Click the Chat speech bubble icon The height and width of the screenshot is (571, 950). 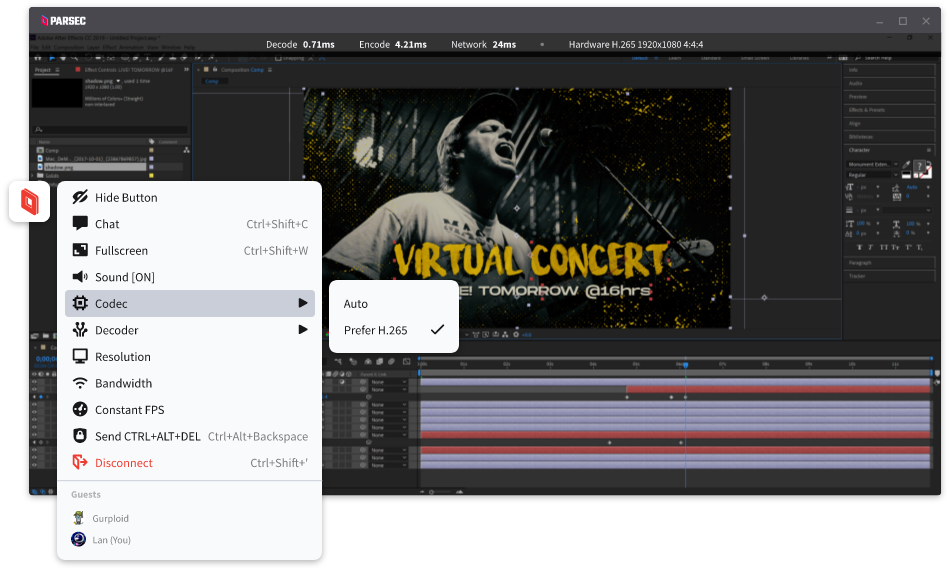tap(80, 224)
